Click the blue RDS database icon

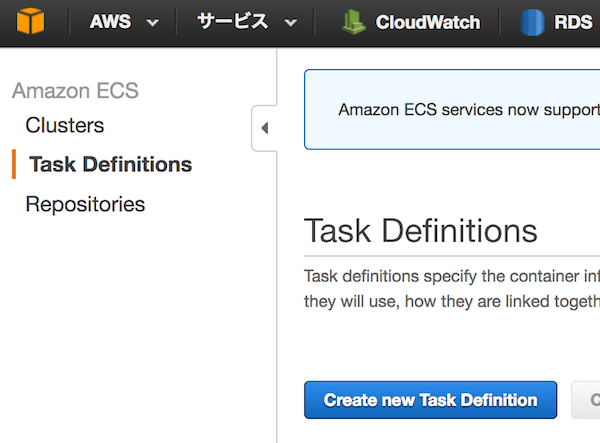coord(532,22)
